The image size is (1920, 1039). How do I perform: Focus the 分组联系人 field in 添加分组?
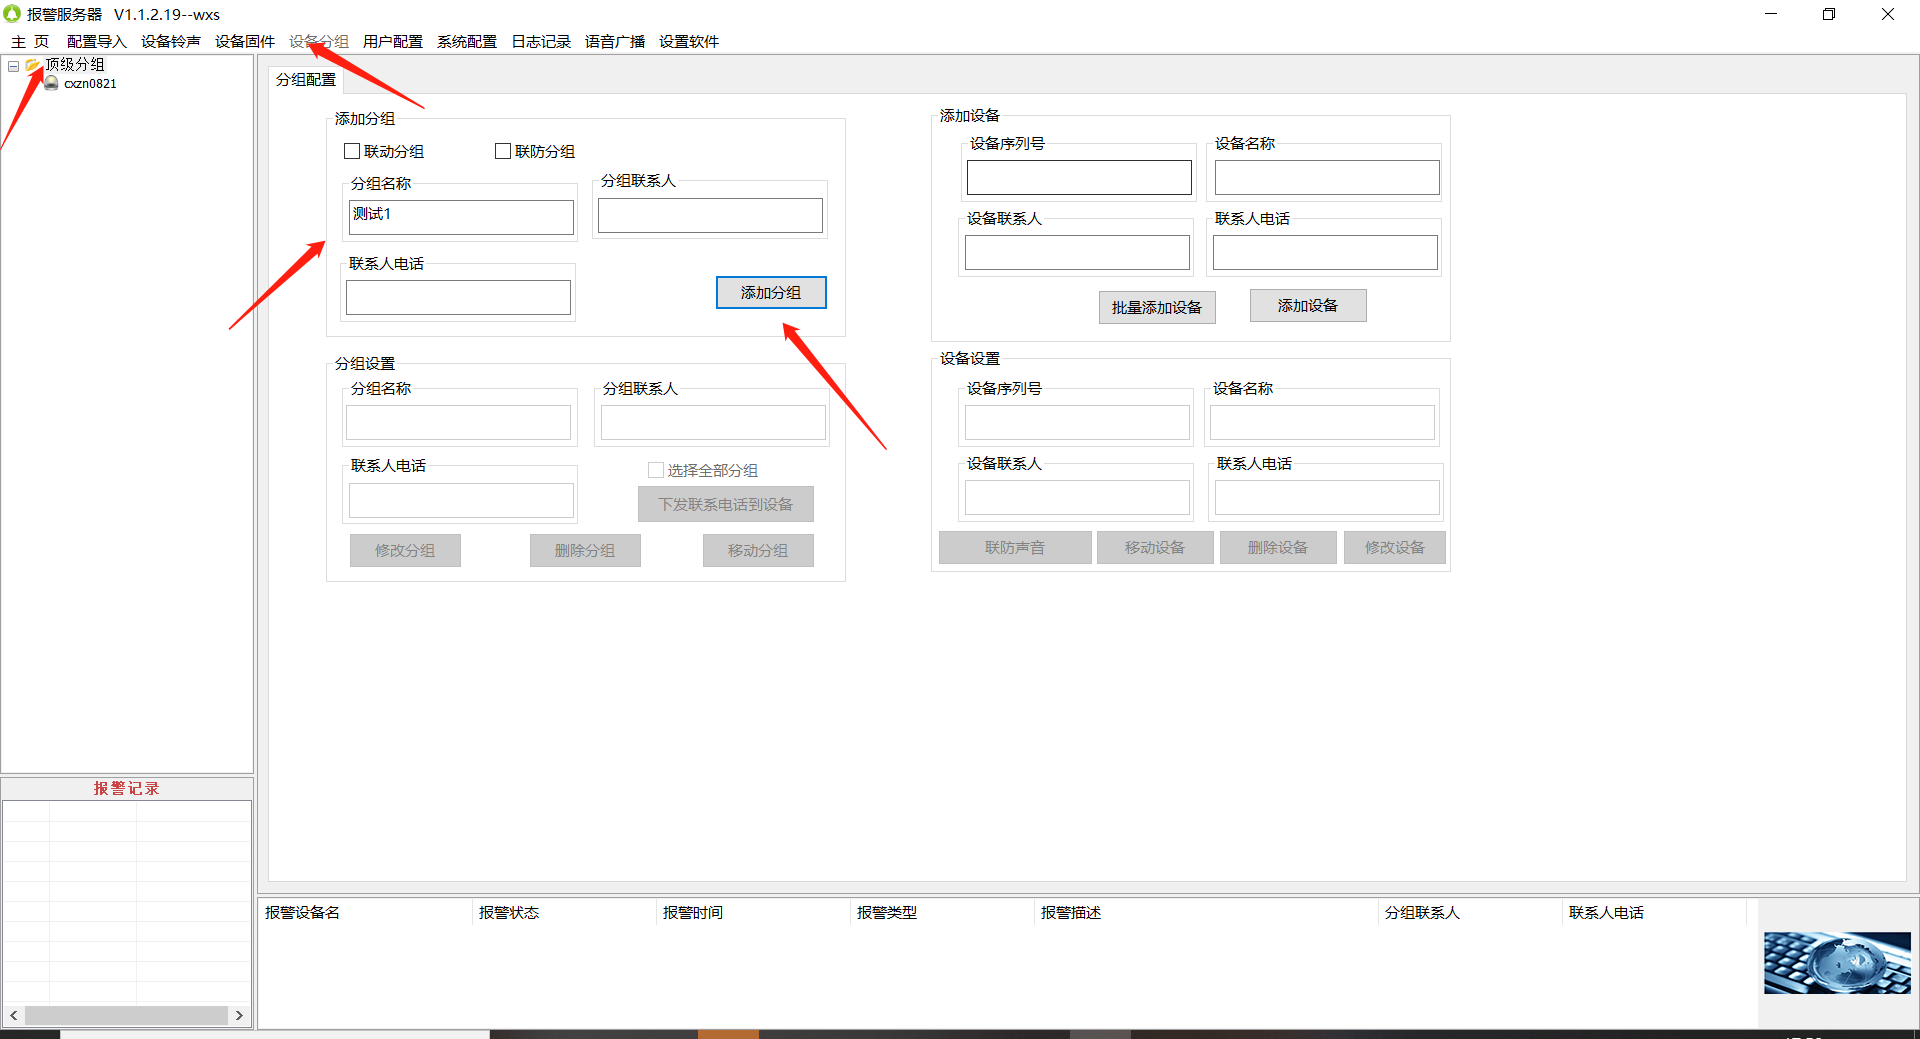[710, 215]
